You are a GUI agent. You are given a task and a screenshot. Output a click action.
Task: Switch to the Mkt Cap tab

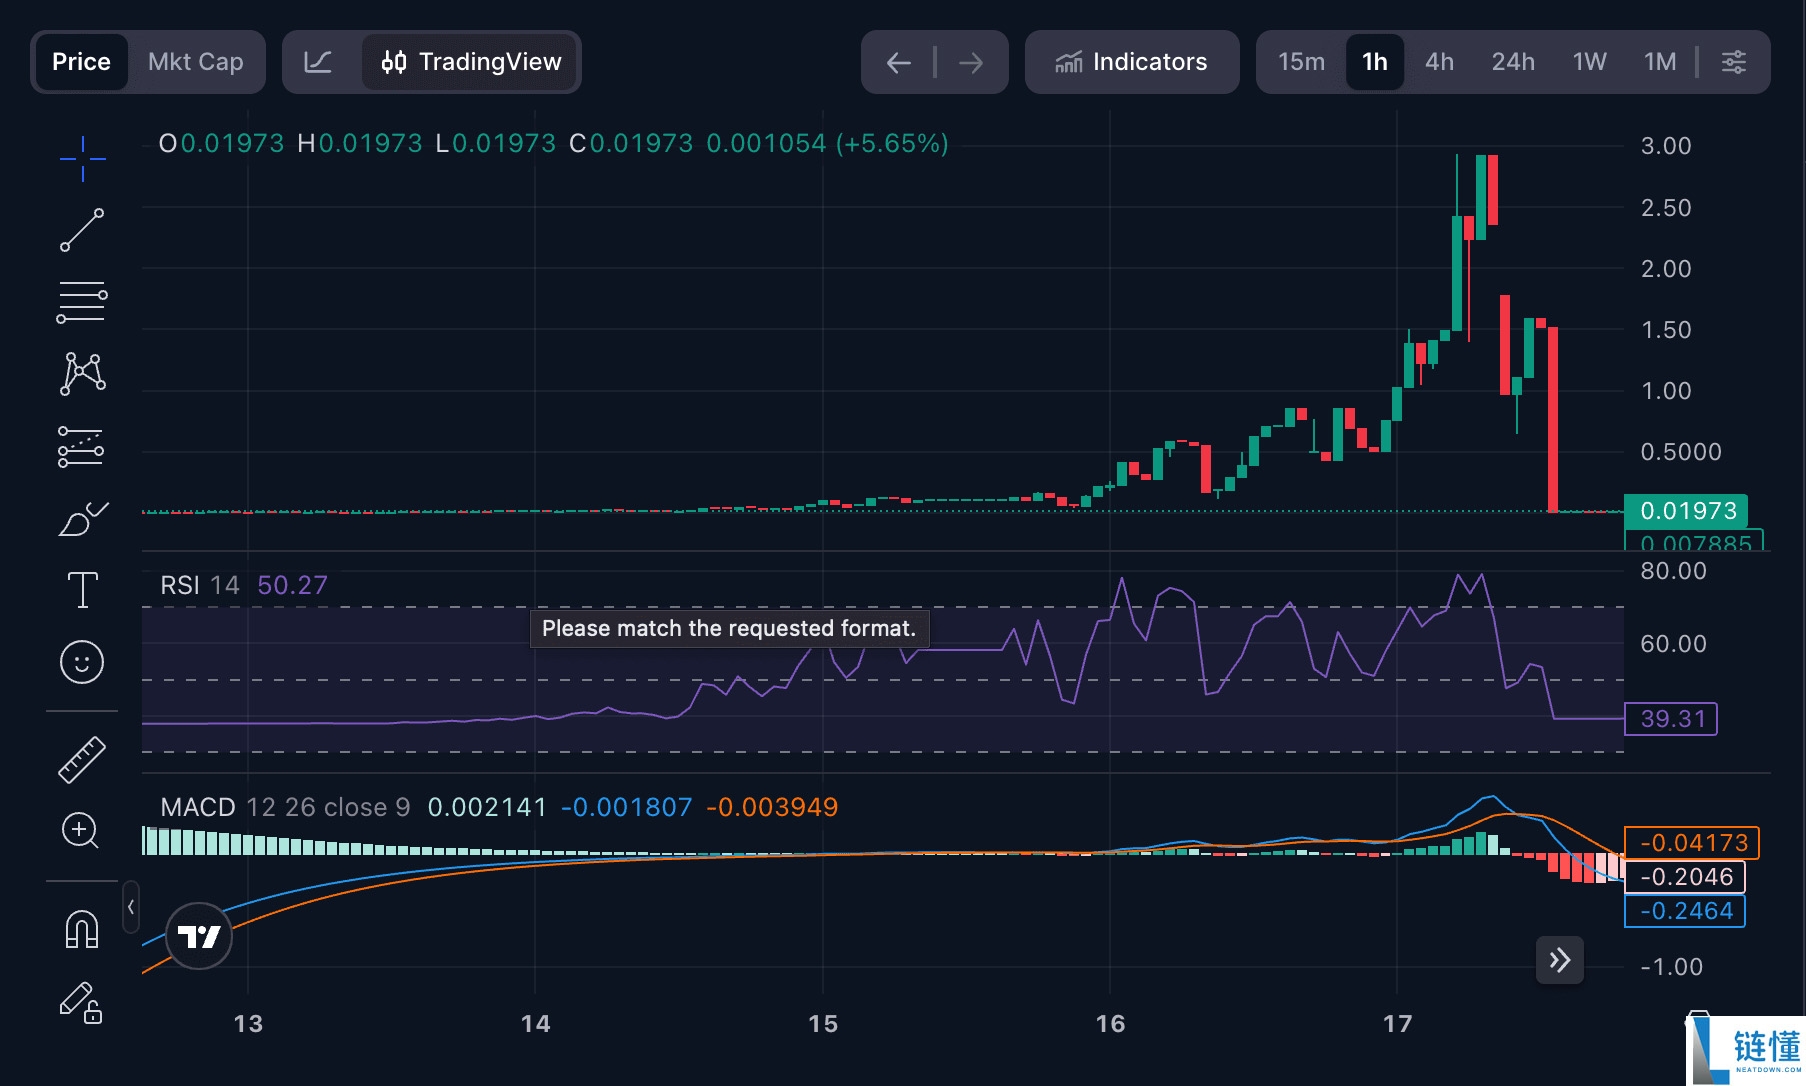196,62
